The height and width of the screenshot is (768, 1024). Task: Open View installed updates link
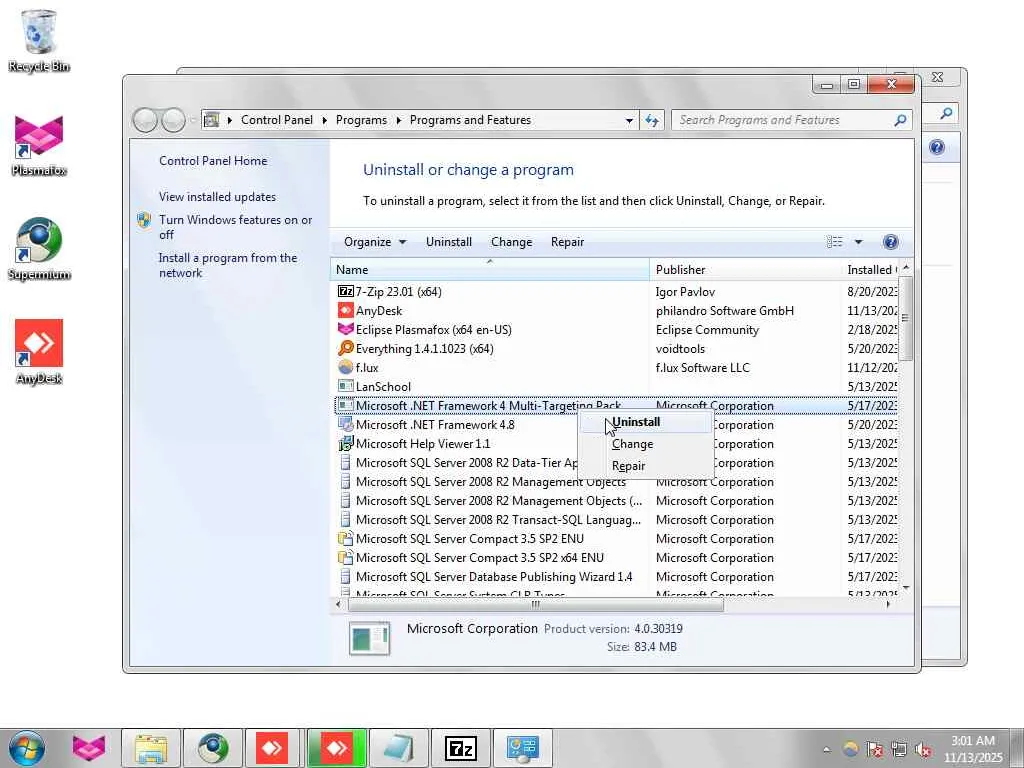point(217,197)
